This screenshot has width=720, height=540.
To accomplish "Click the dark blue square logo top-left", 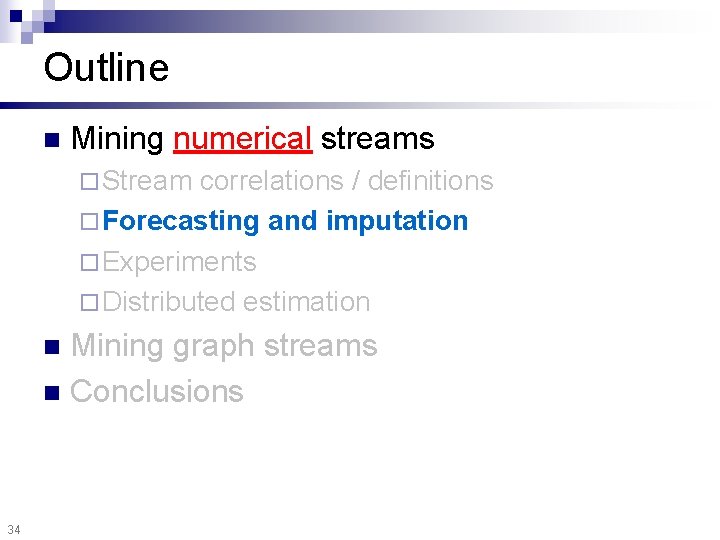I will pos(16,16).
